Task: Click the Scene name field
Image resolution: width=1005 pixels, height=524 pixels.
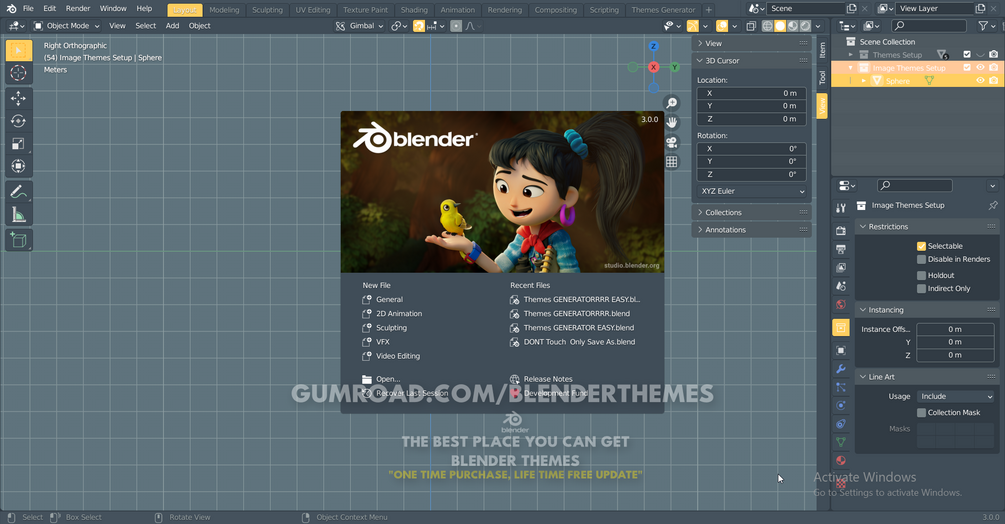Action: (x=806, y=8)
